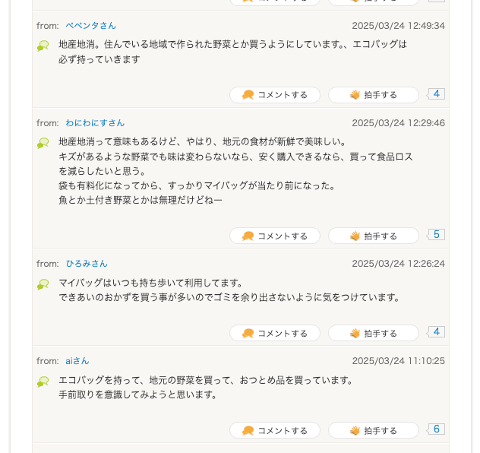Open ペペンタさん user profile link

pyautogui.click(x=91, y=26)
